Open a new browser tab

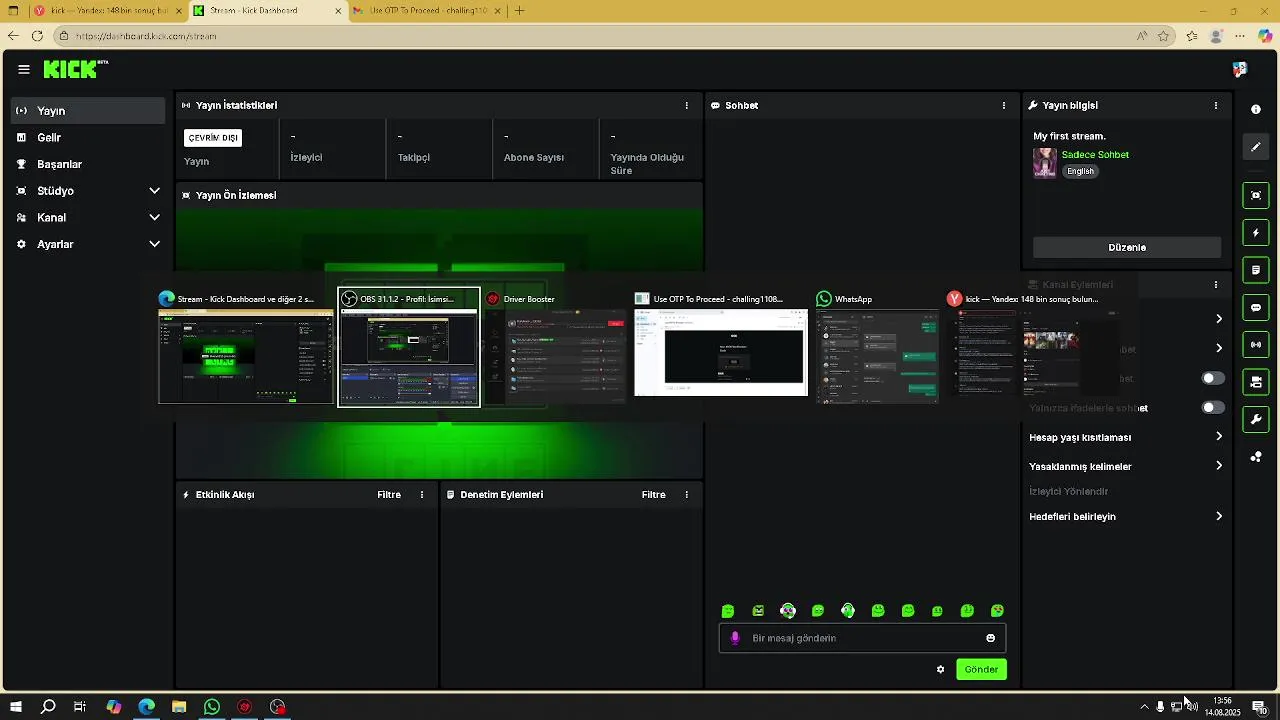(x=519, y=11)
